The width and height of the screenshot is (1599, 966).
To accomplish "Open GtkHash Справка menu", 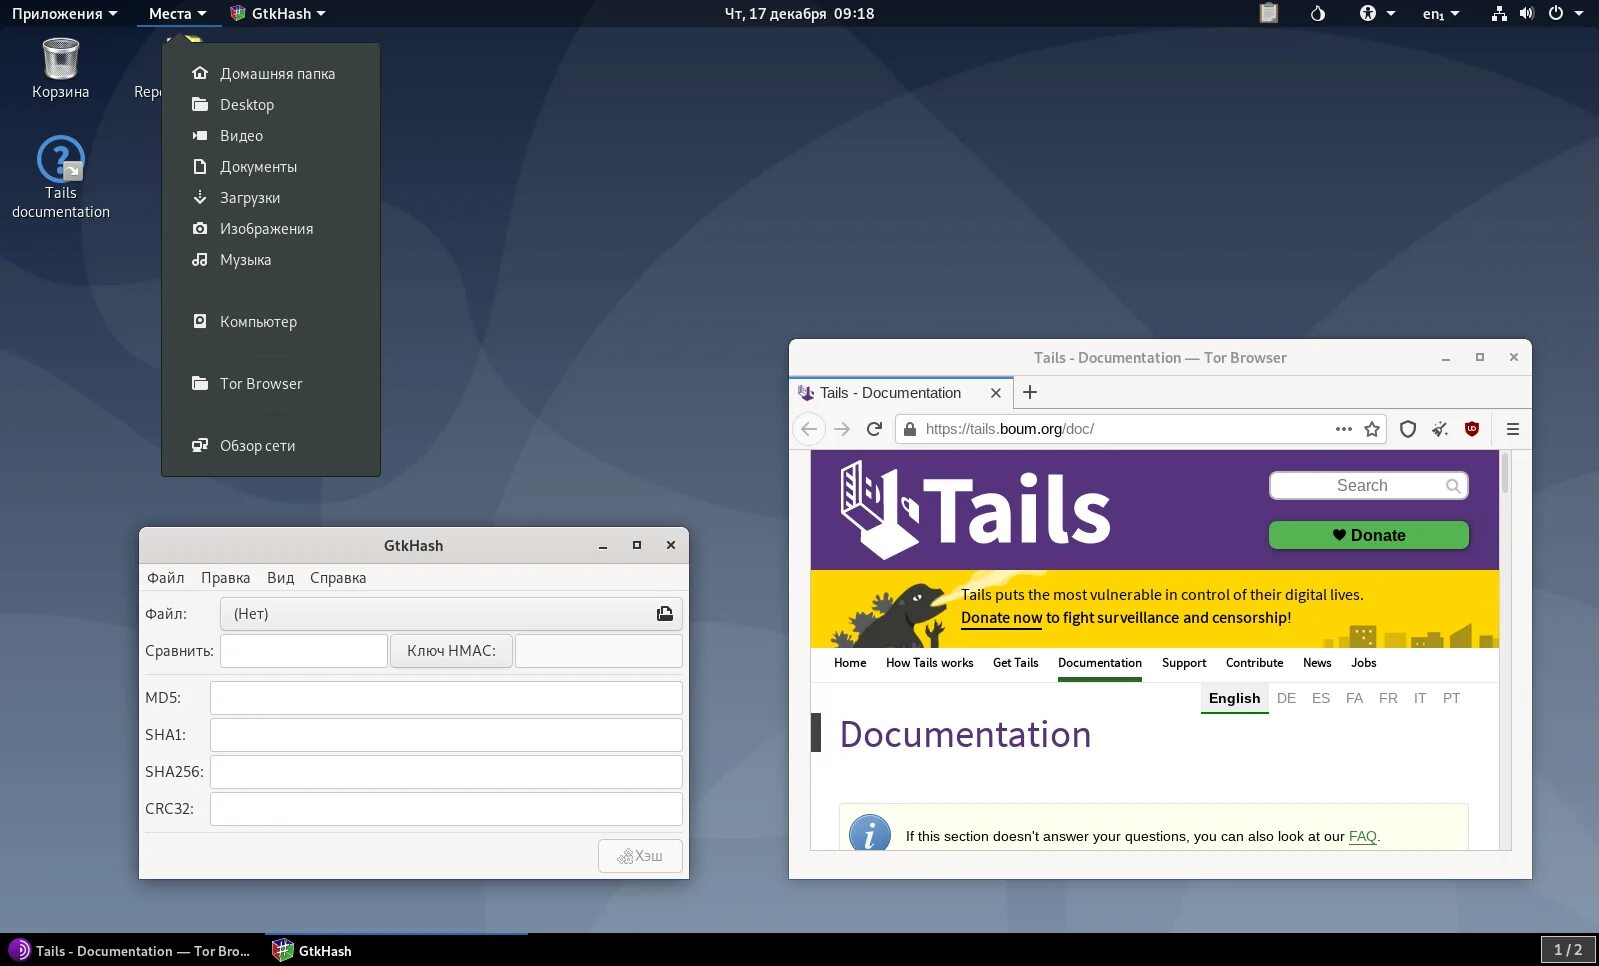I will (338, 577).
